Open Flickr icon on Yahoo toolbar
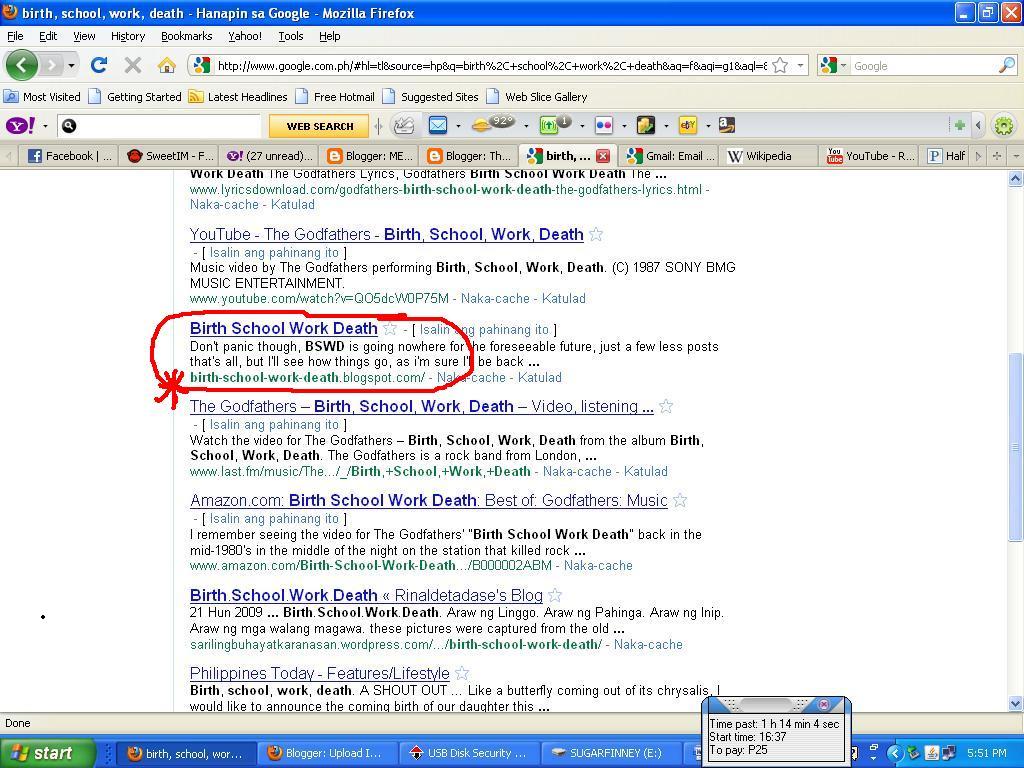 tap(605, 125)
